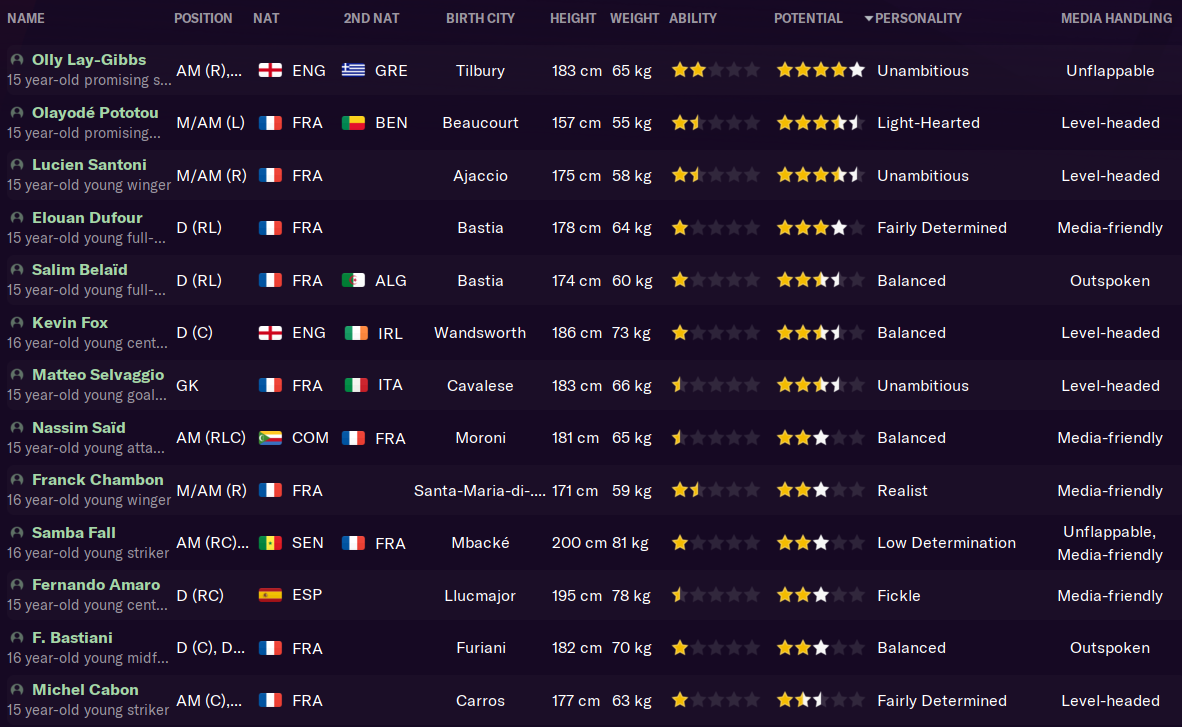Click Elouan Dufour's potential star rating
Screen dimensions: 1182x727
coord(820,228)
